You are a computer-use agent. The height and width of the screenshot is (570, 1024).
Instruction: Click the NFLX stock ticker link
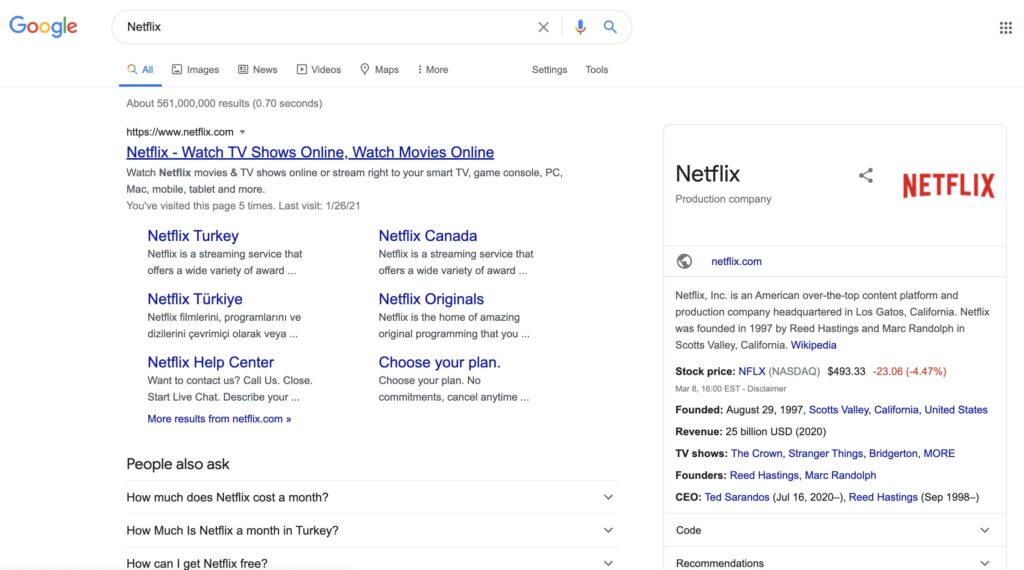coord(752,372)
